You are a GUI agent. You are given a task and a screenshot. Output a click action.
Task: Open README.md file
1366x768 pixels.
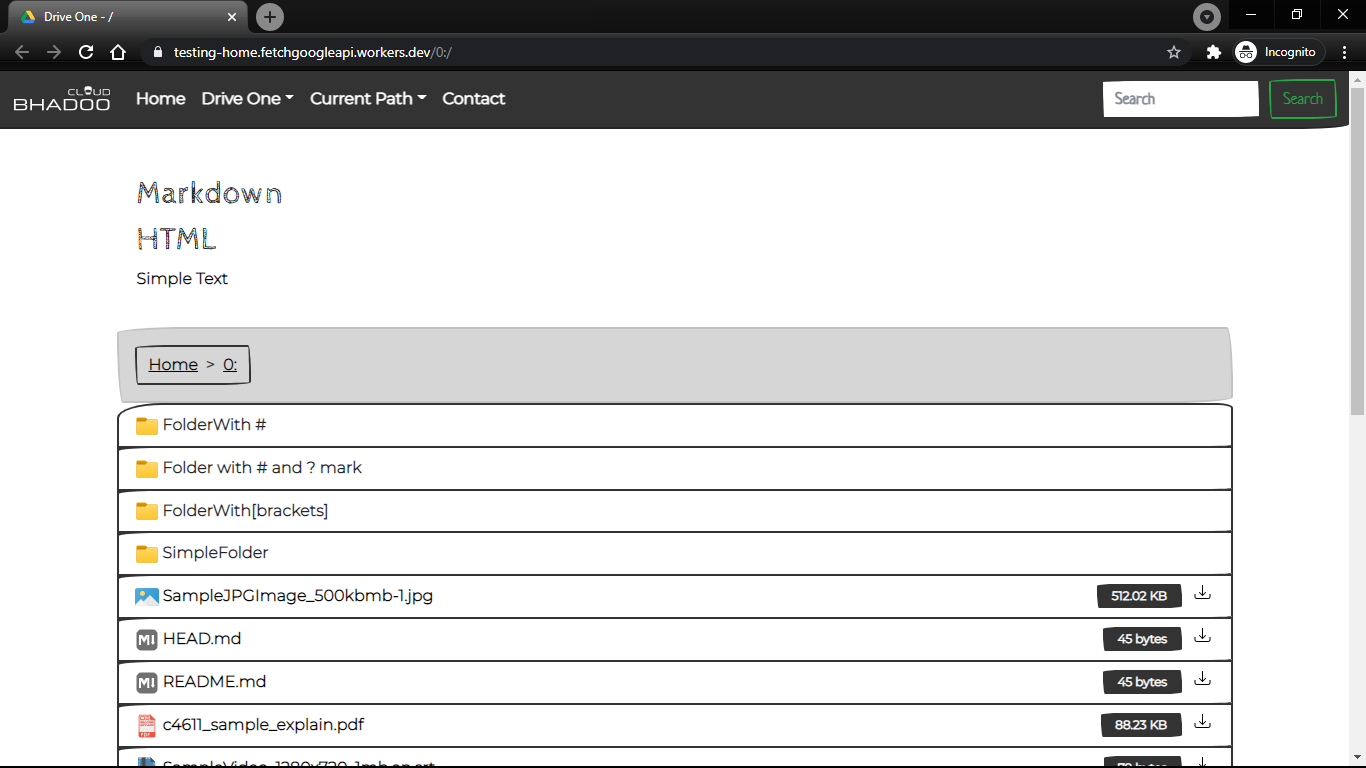pos(214,682)
